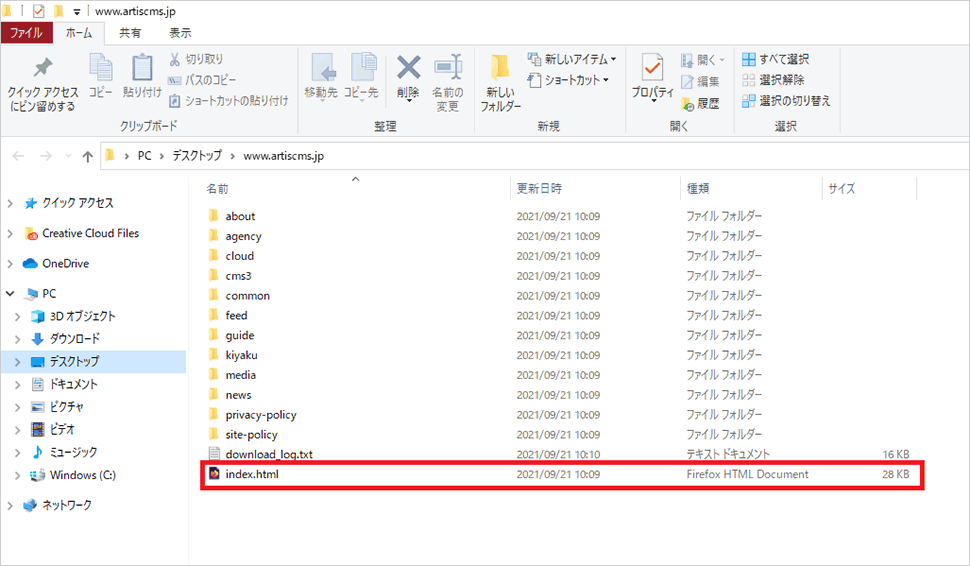Switch to the ホーム (Home) tab

point(79,33)
